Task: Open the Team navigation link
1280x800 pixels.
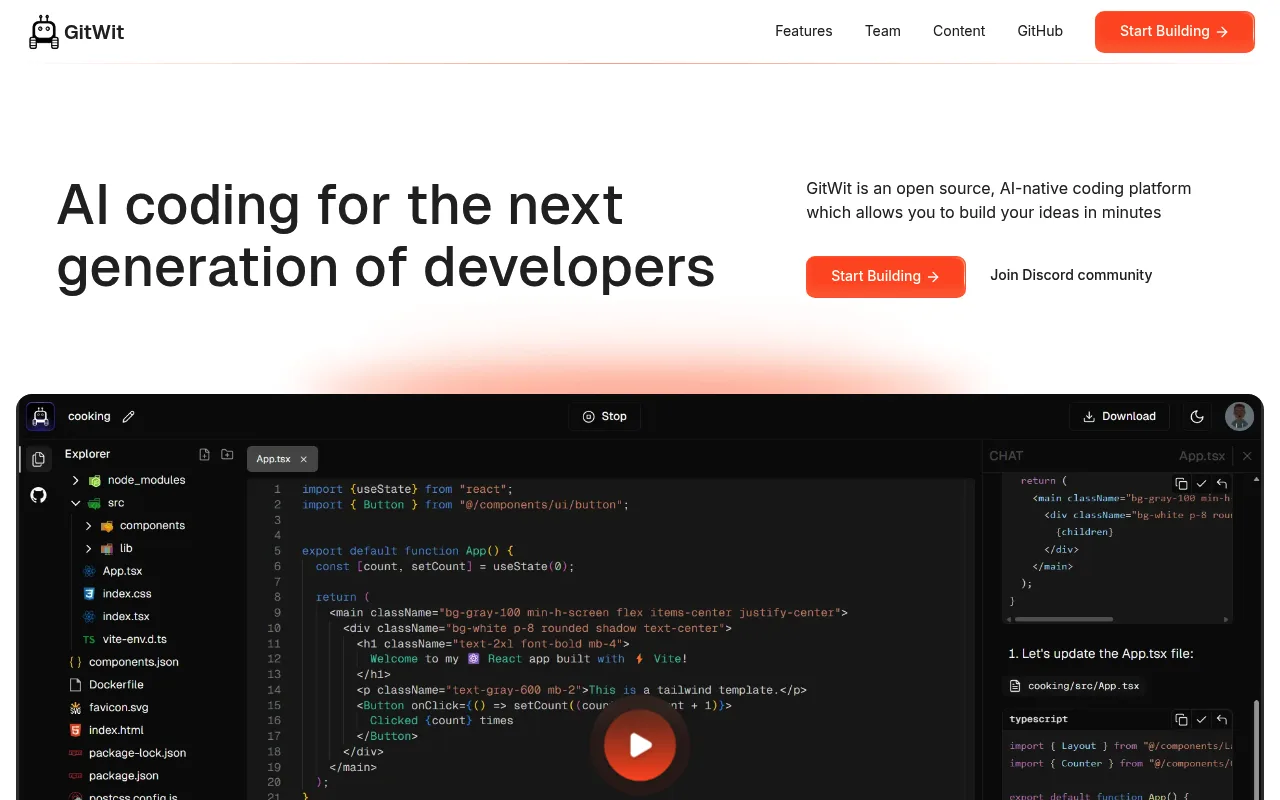Action: coord(883,31)
